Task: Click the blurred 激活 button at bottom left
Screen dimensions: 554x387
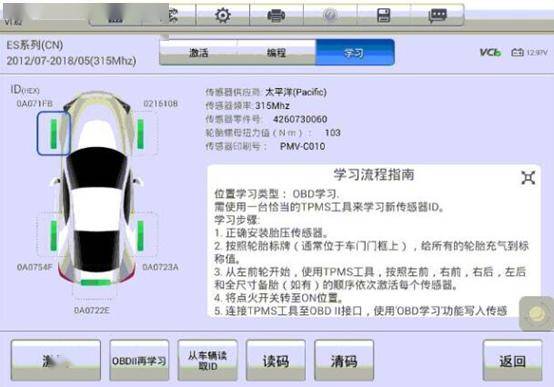Action: pyautogui.click(x=56, y=360)
